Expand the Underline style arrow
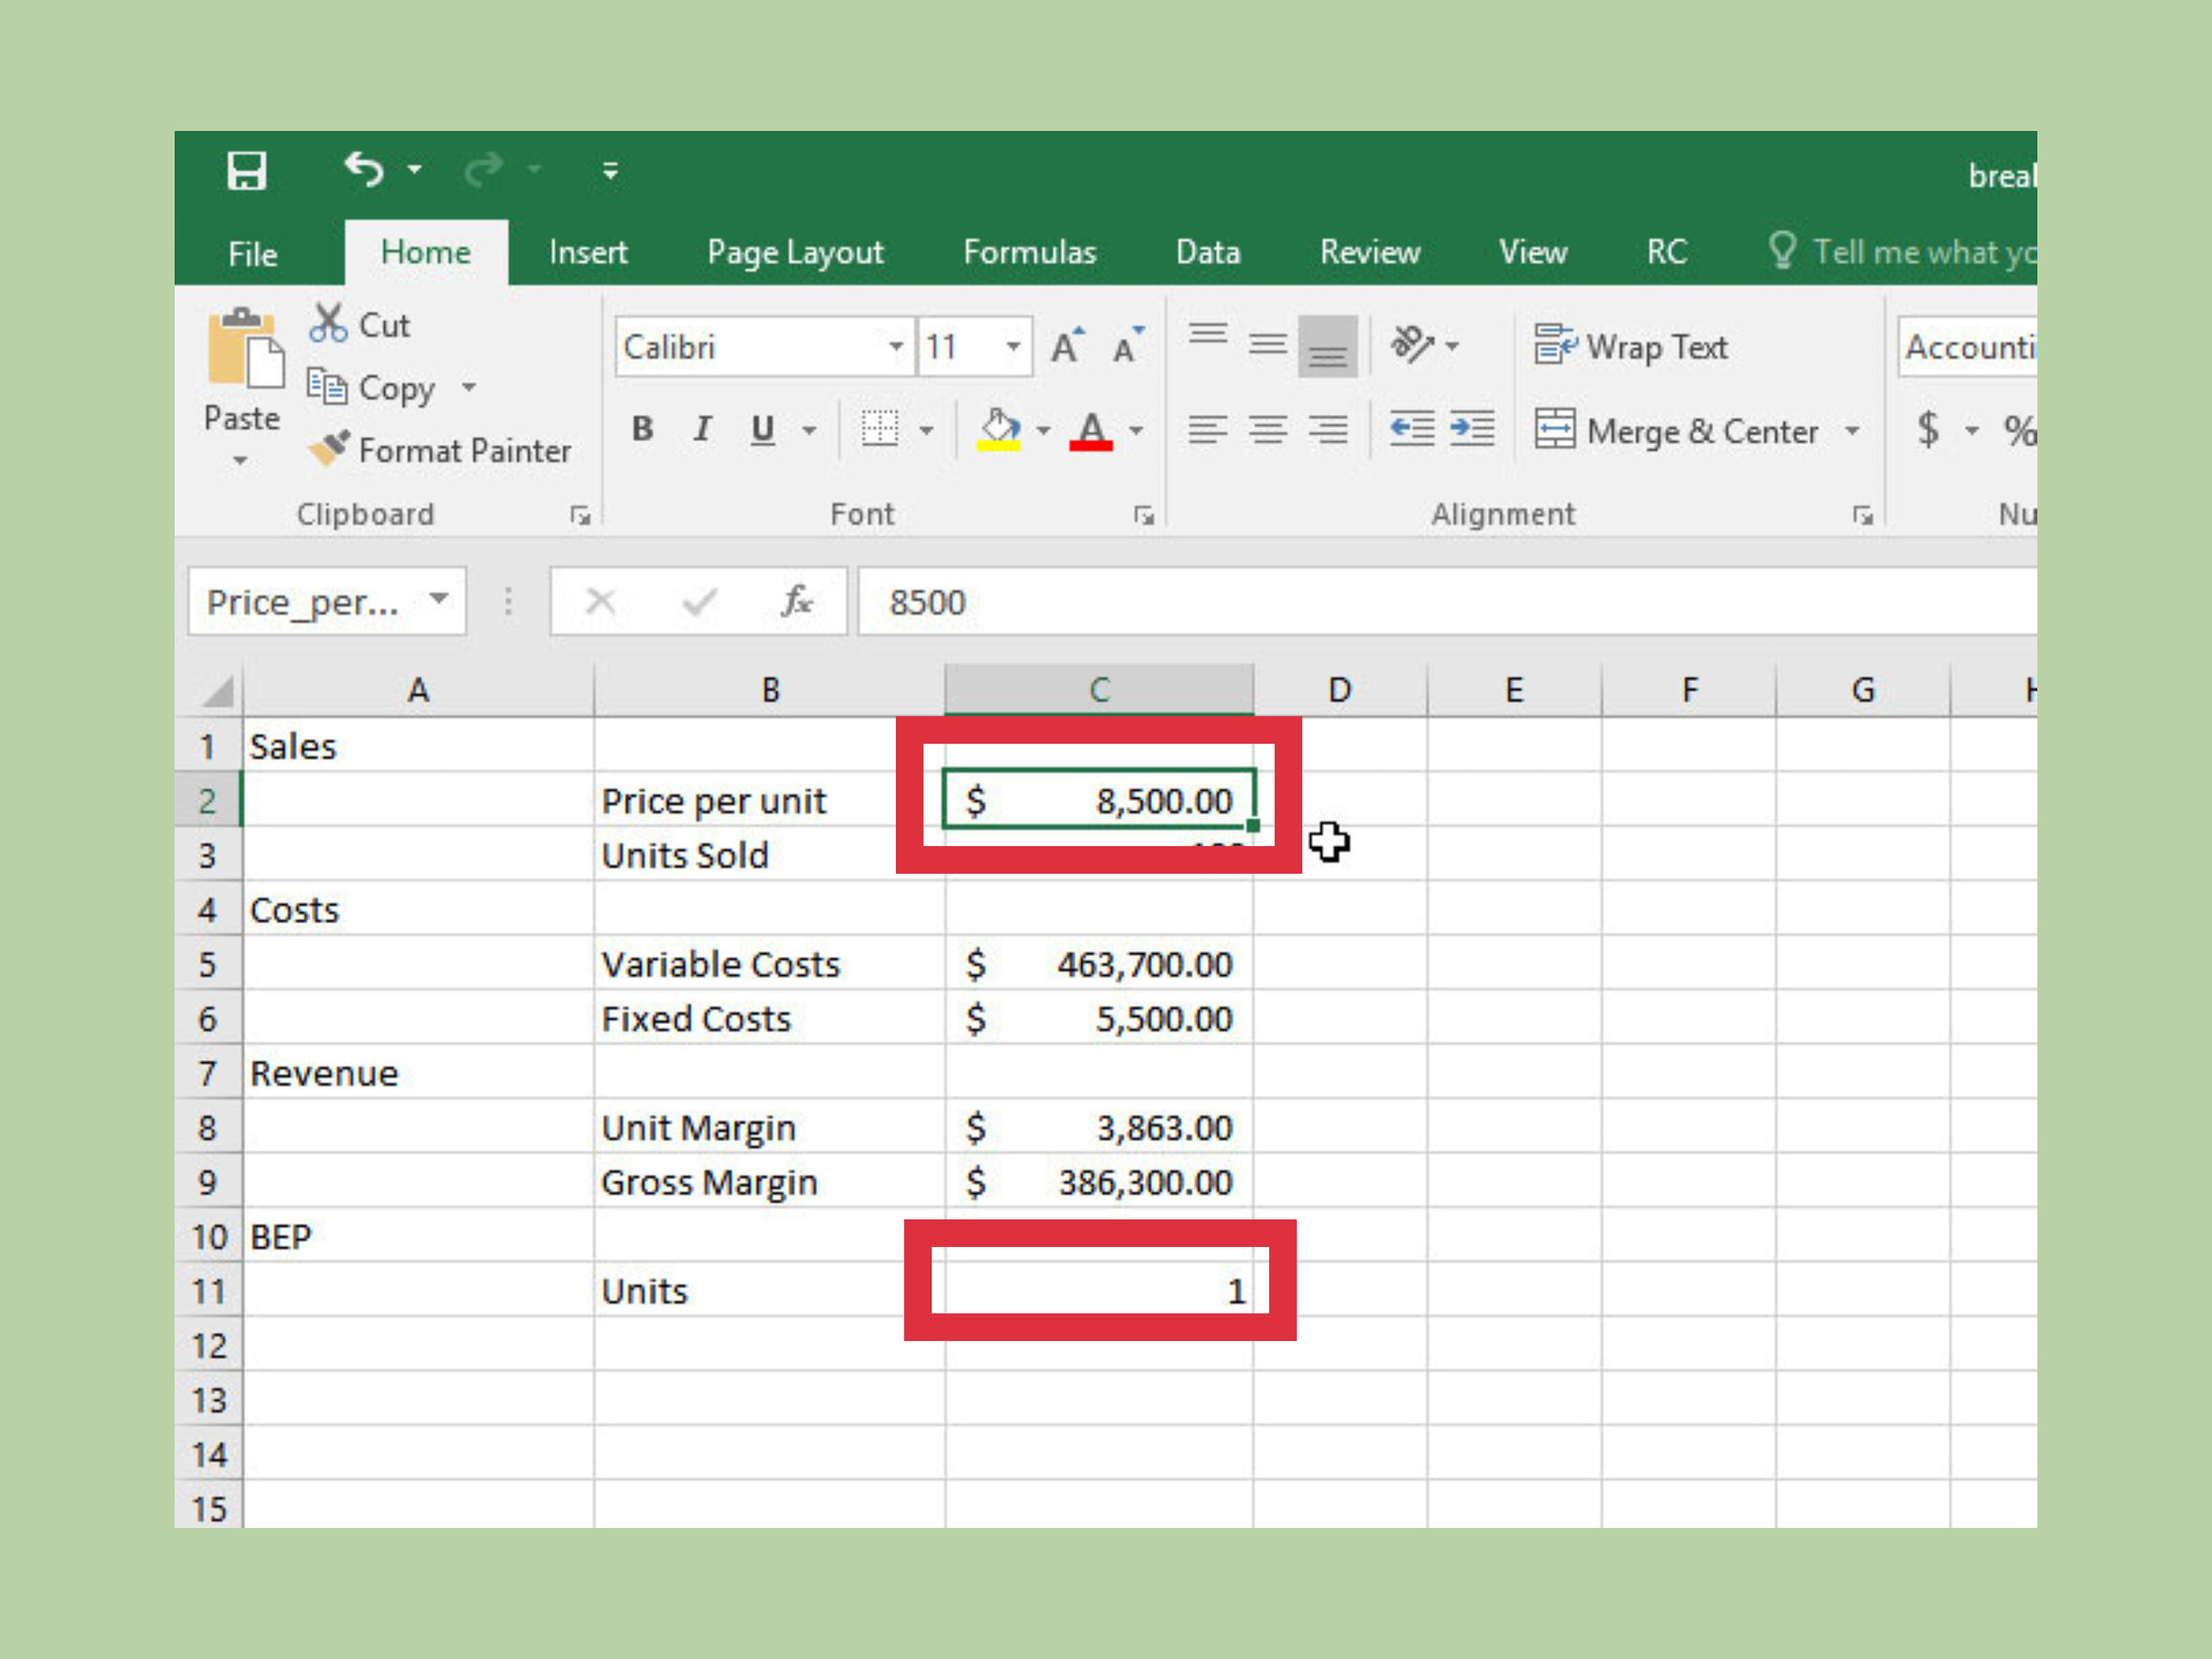2212x1659 pixels. 809,431
